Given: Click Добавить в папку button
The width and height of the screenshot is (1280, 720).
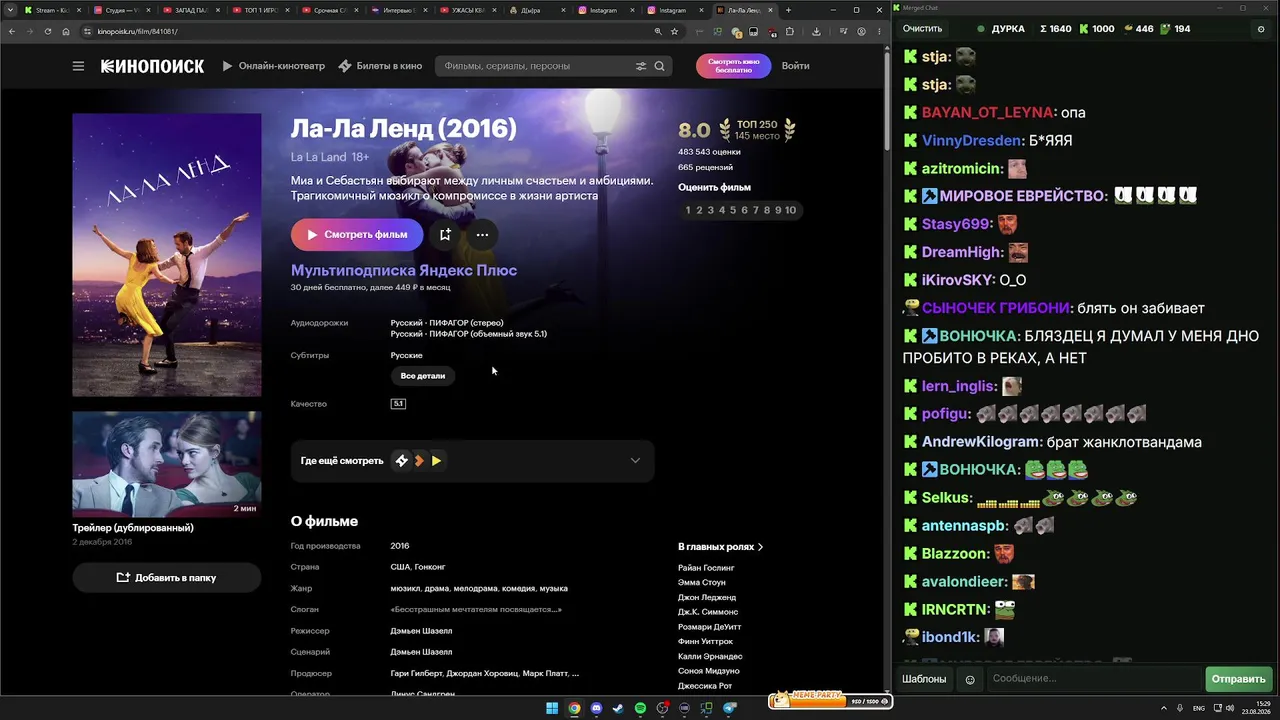Looking at the screenshot, I should coord(166,578).
